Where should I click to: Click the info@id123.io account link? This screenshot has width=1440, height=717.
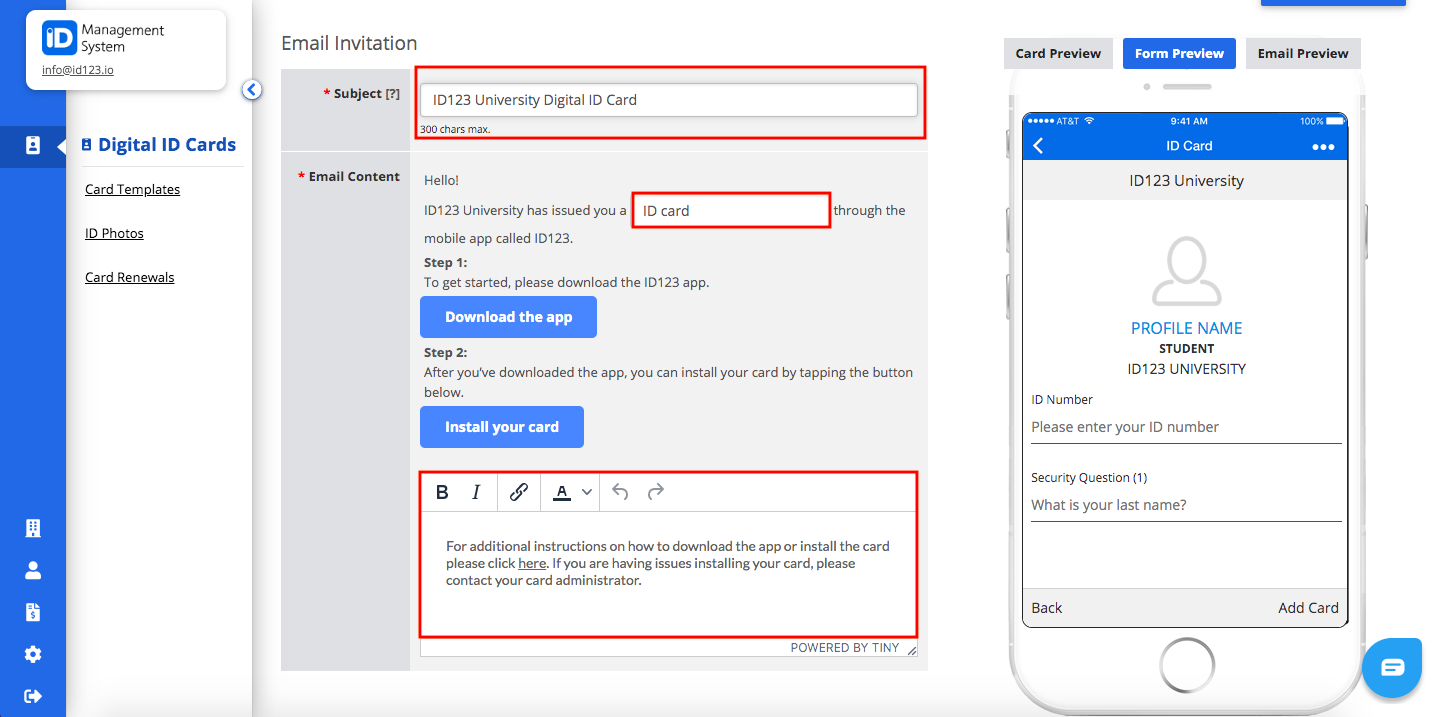78,70
